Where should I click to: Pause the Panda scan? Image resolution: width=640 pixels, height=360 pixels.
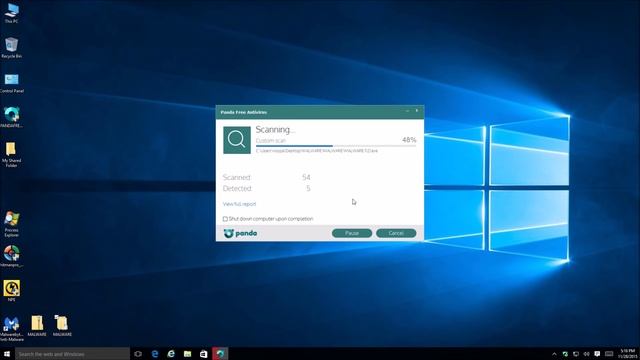click(352, 233)
